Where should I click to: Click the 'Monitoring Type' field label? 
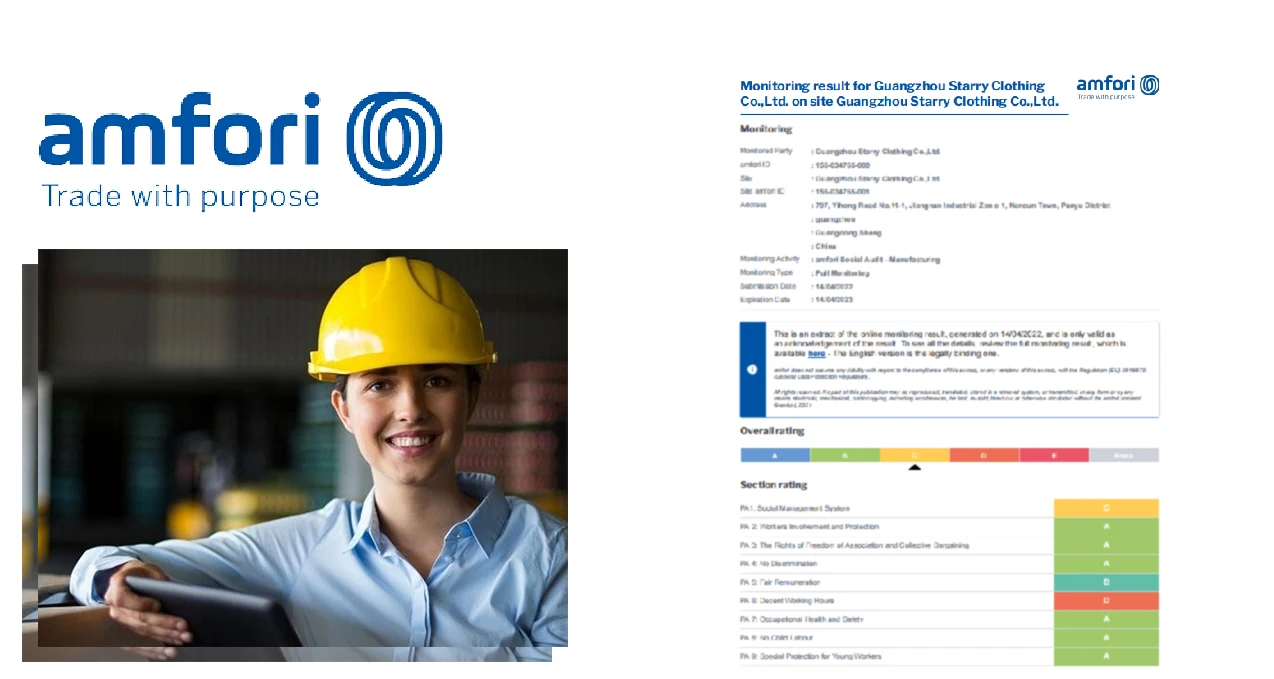click(766, 273)
